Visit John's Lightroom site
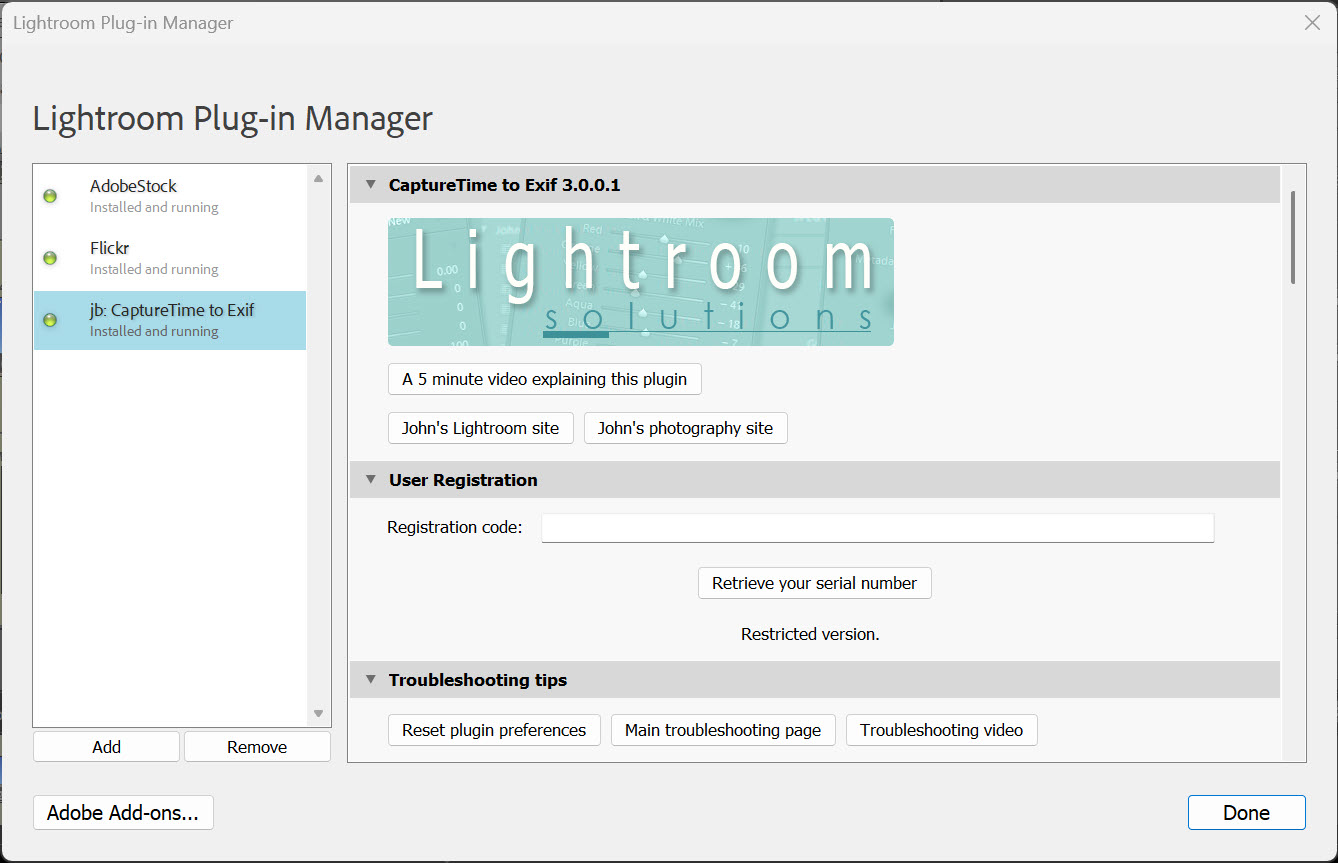Viewport: 1338px width, 863px height. tap(481, 428)
